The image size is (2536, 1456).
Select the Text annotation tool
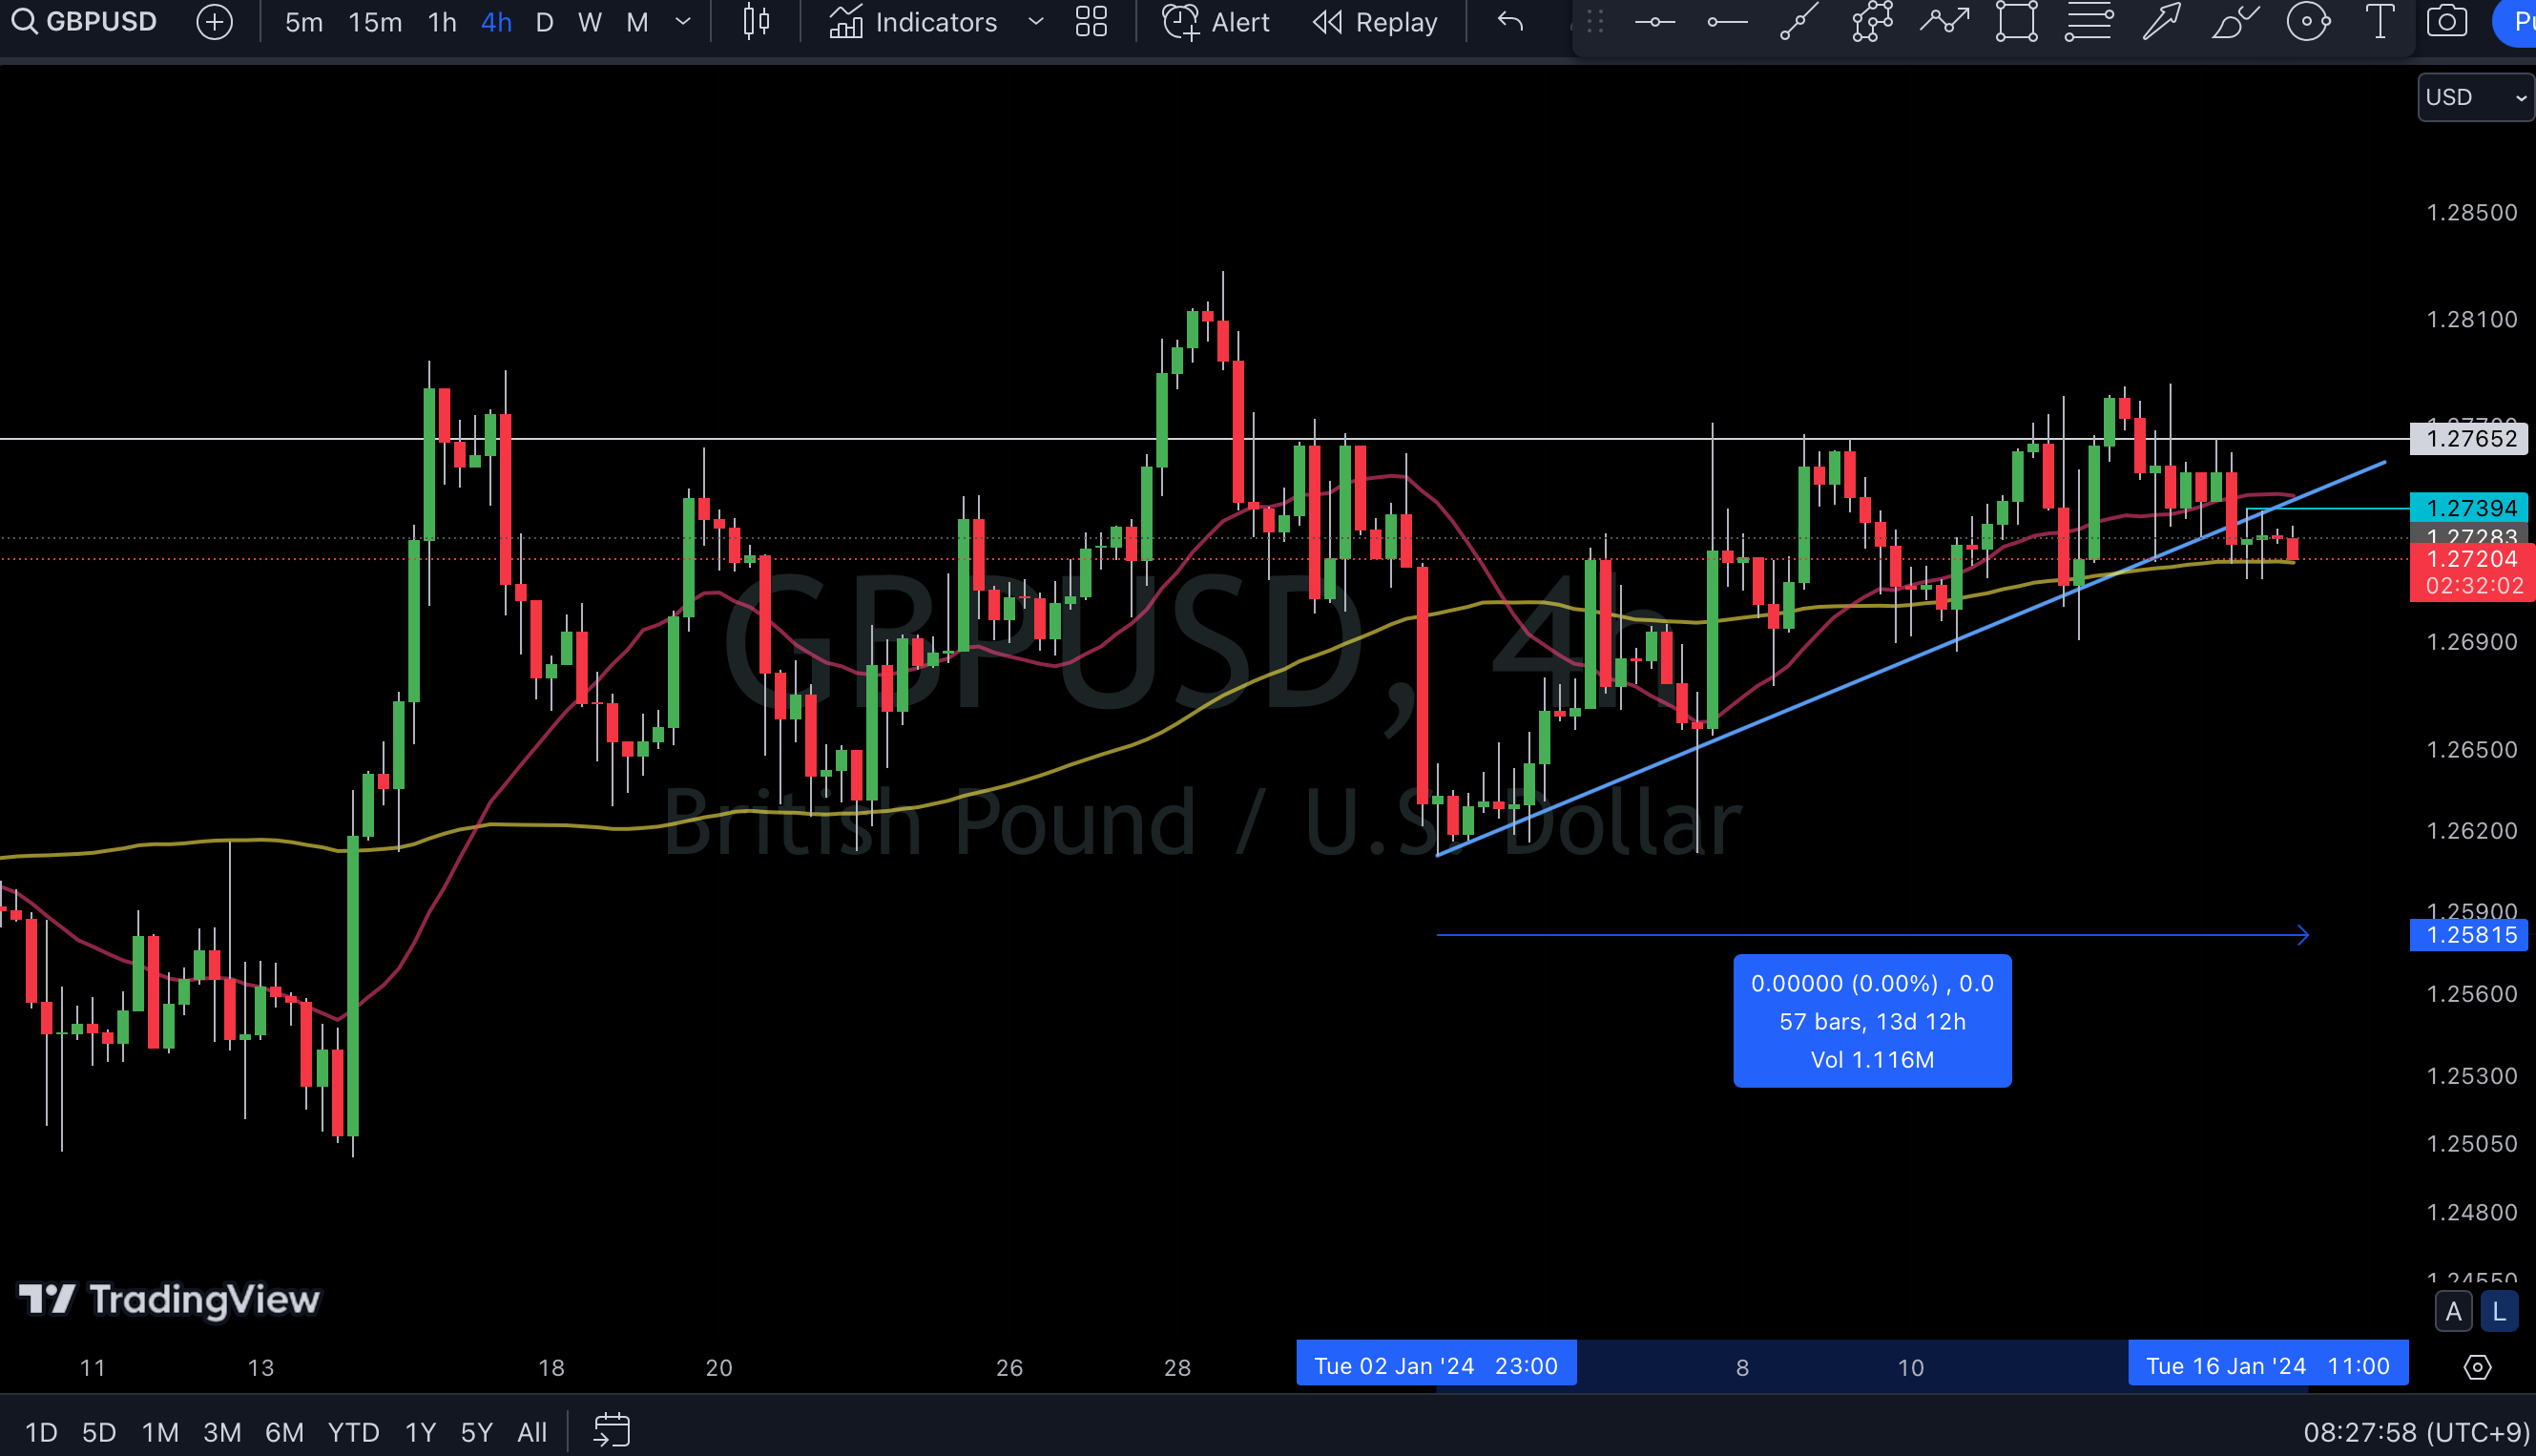pos(2380,22)
